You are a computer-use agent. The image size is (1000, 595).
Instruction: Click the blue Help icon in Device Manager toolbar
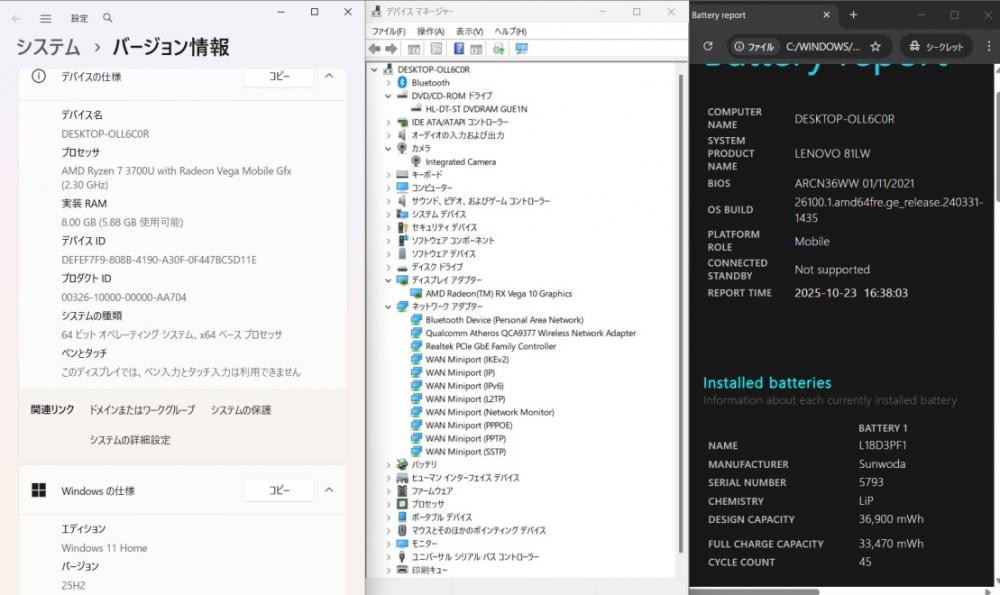pyautogui.click(x=459, y=48)
